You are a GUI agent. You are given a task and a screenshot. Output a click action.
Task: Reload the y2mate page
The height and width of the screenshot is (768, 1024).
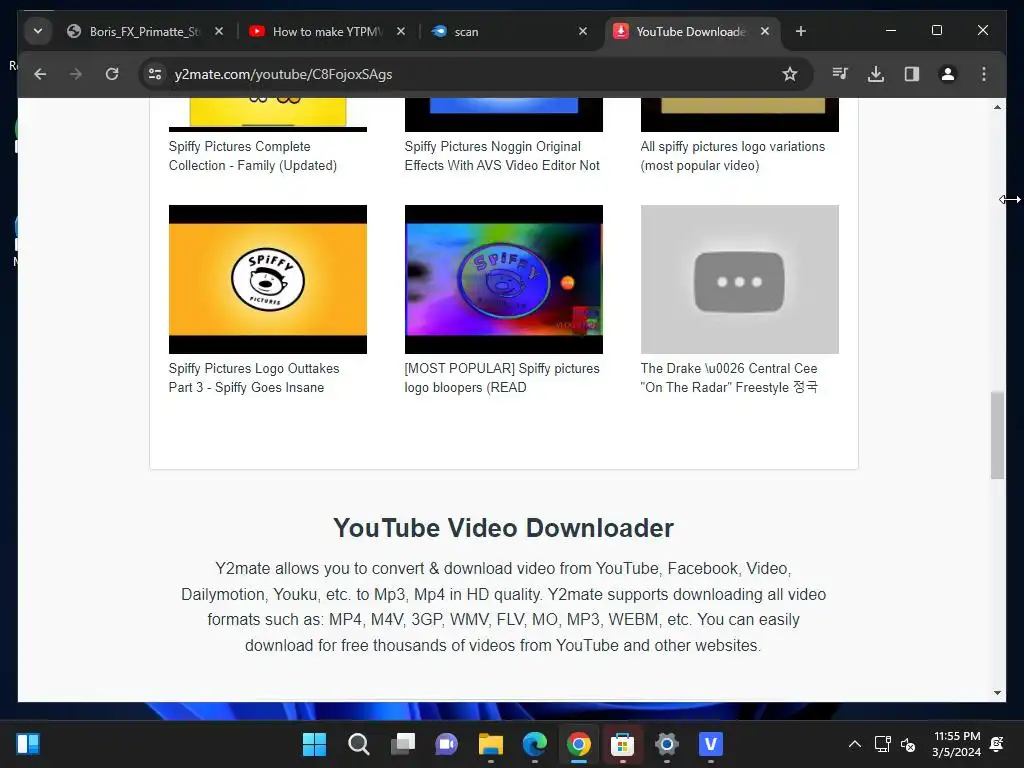coord(112,74)
